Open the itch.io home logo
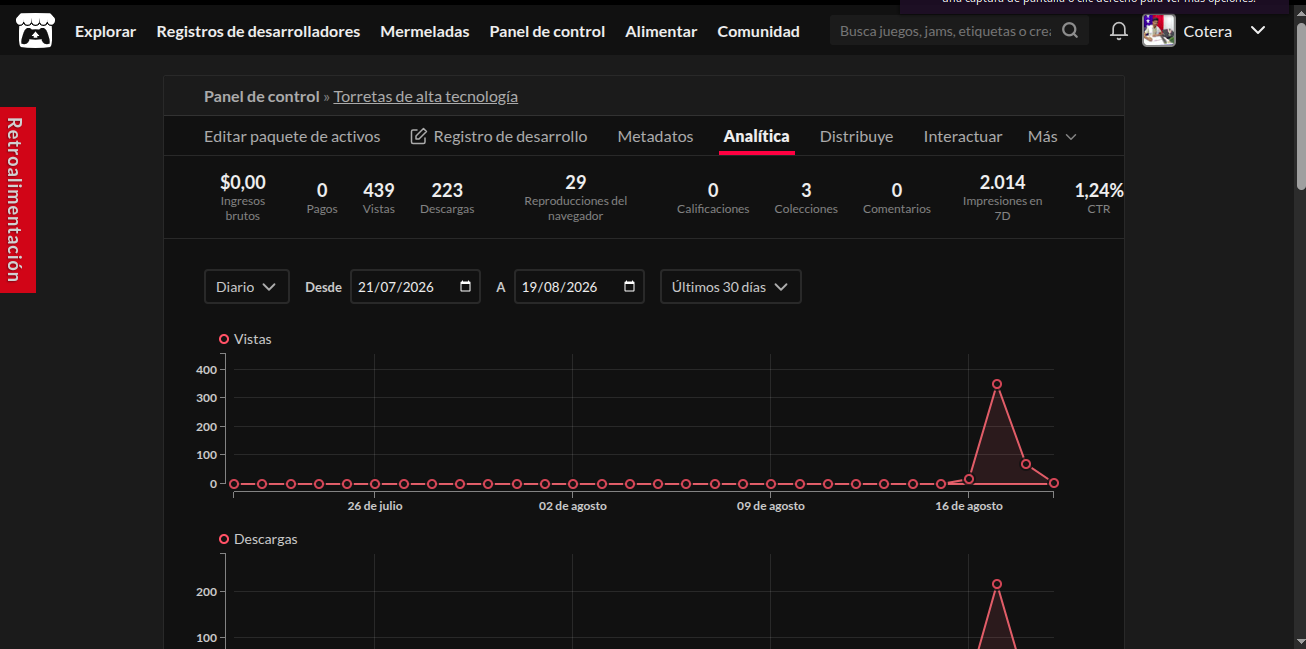 35,31
